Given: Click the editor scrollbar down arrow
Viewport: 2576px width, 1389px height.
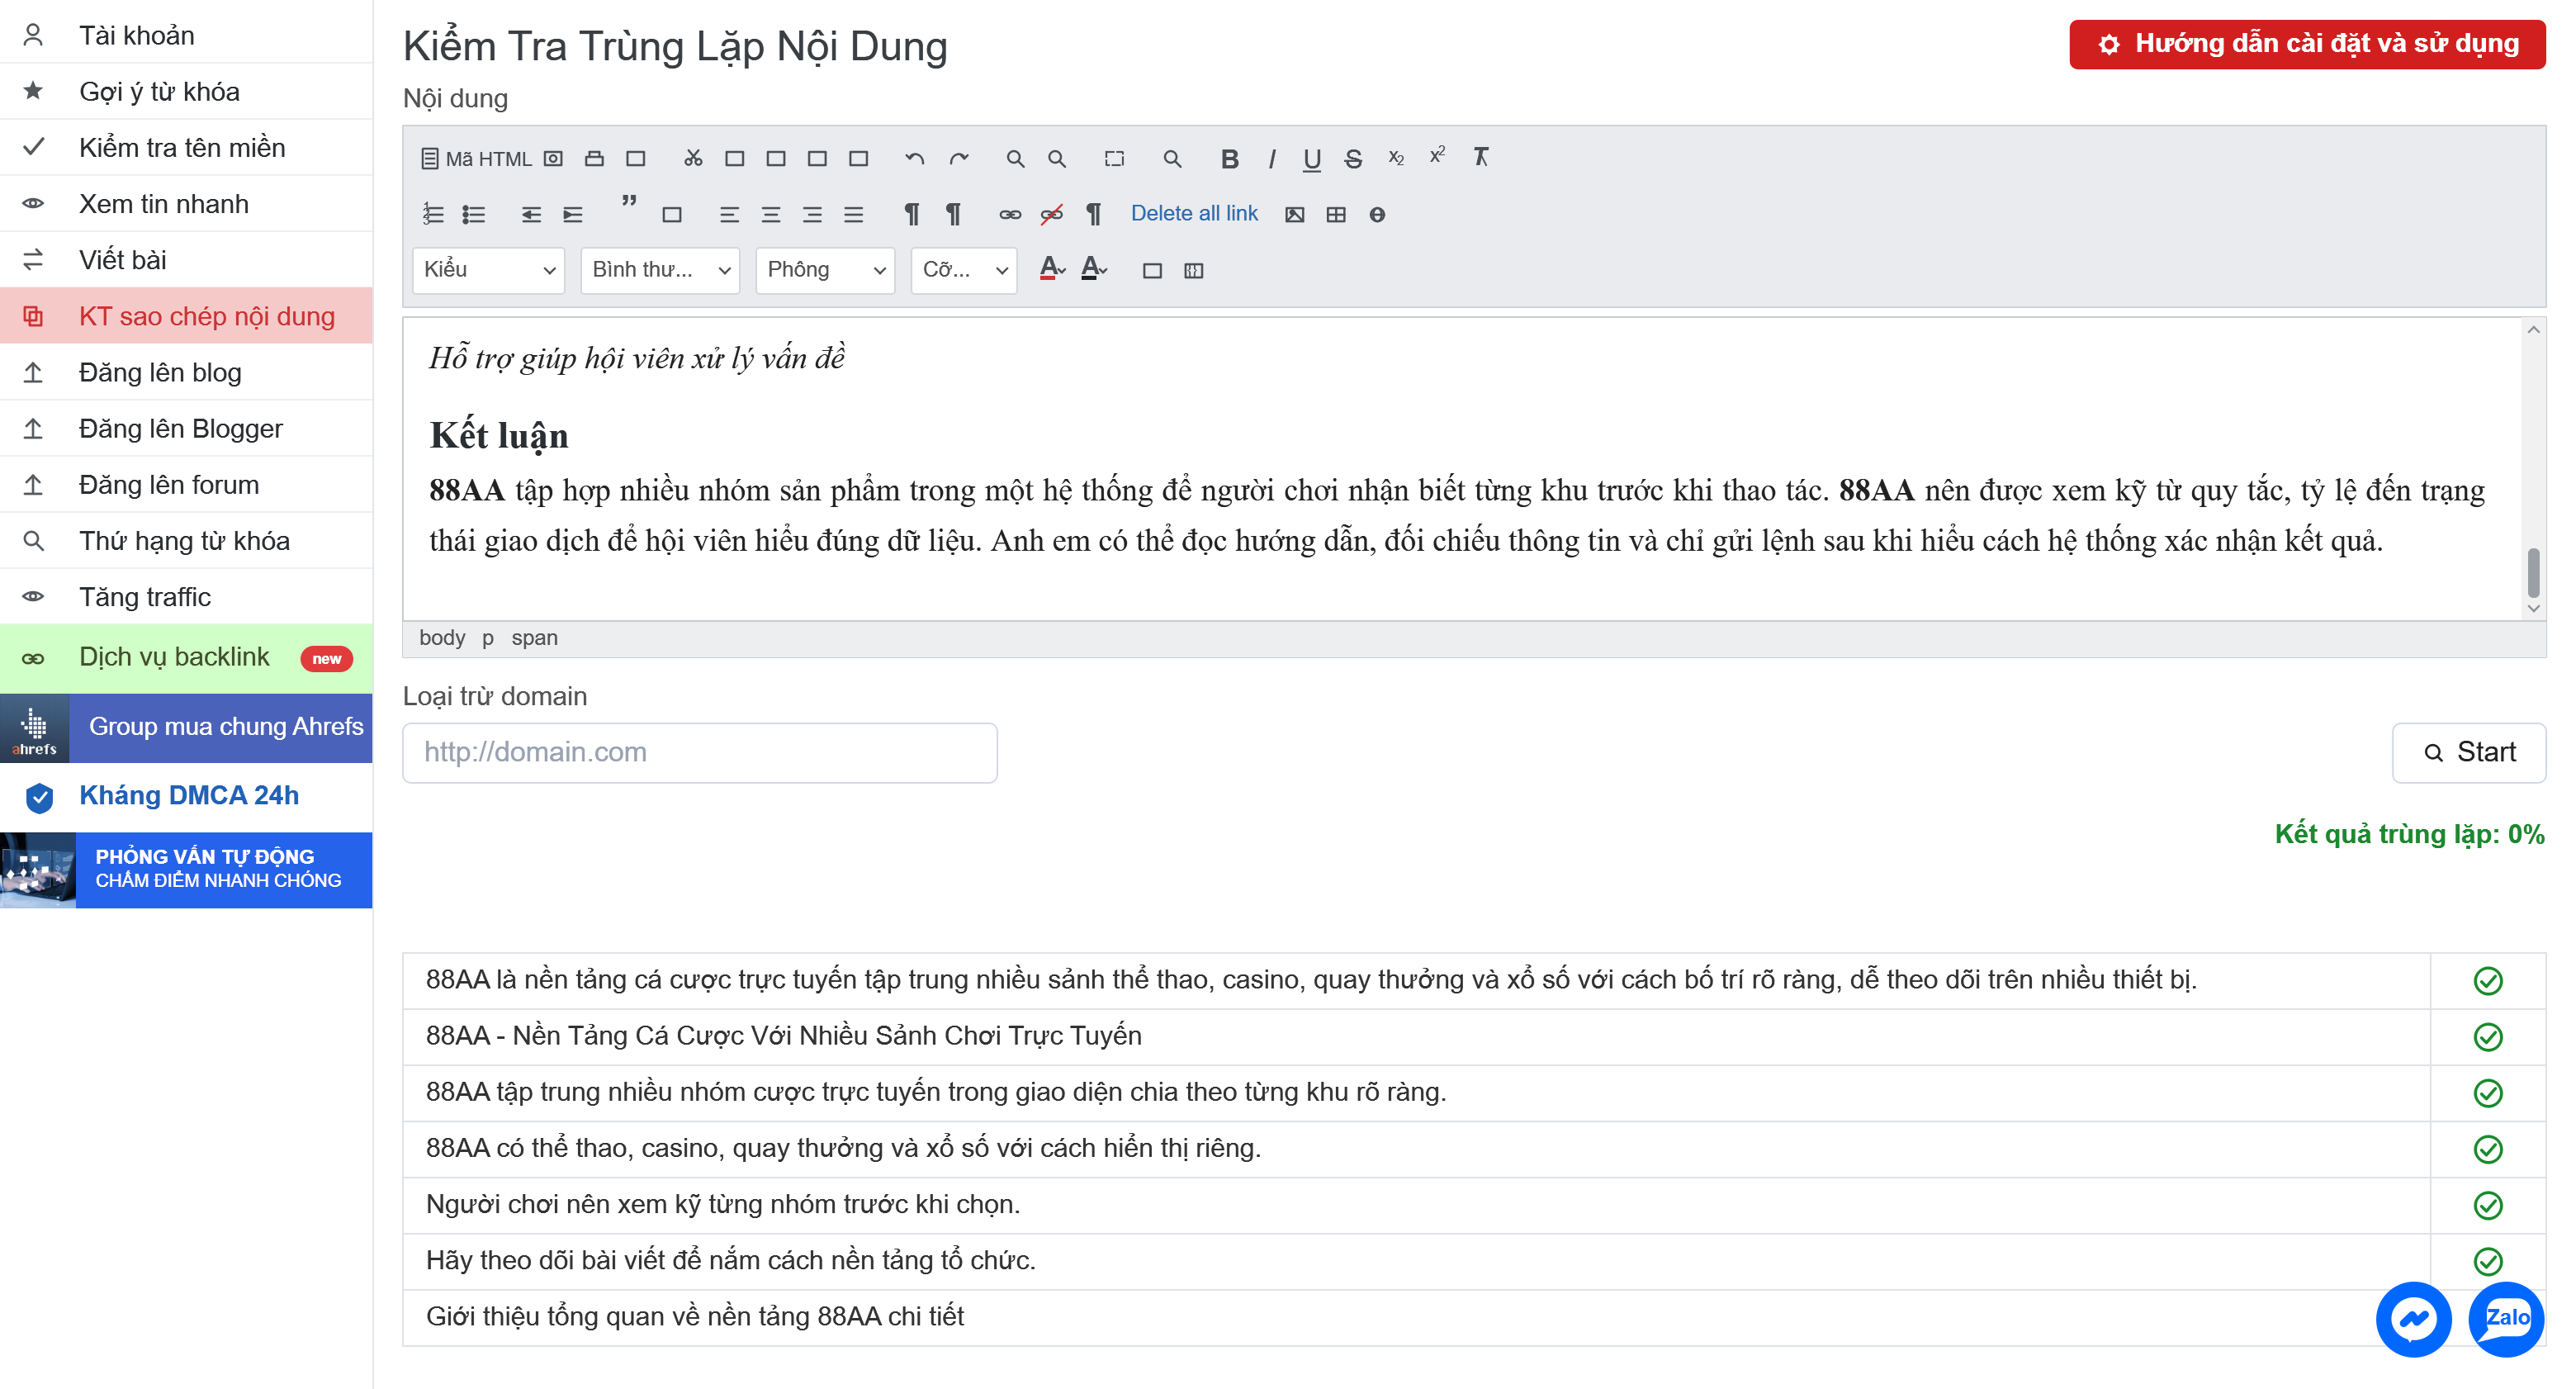Looking at the screenshot, I should [2533, 608].
